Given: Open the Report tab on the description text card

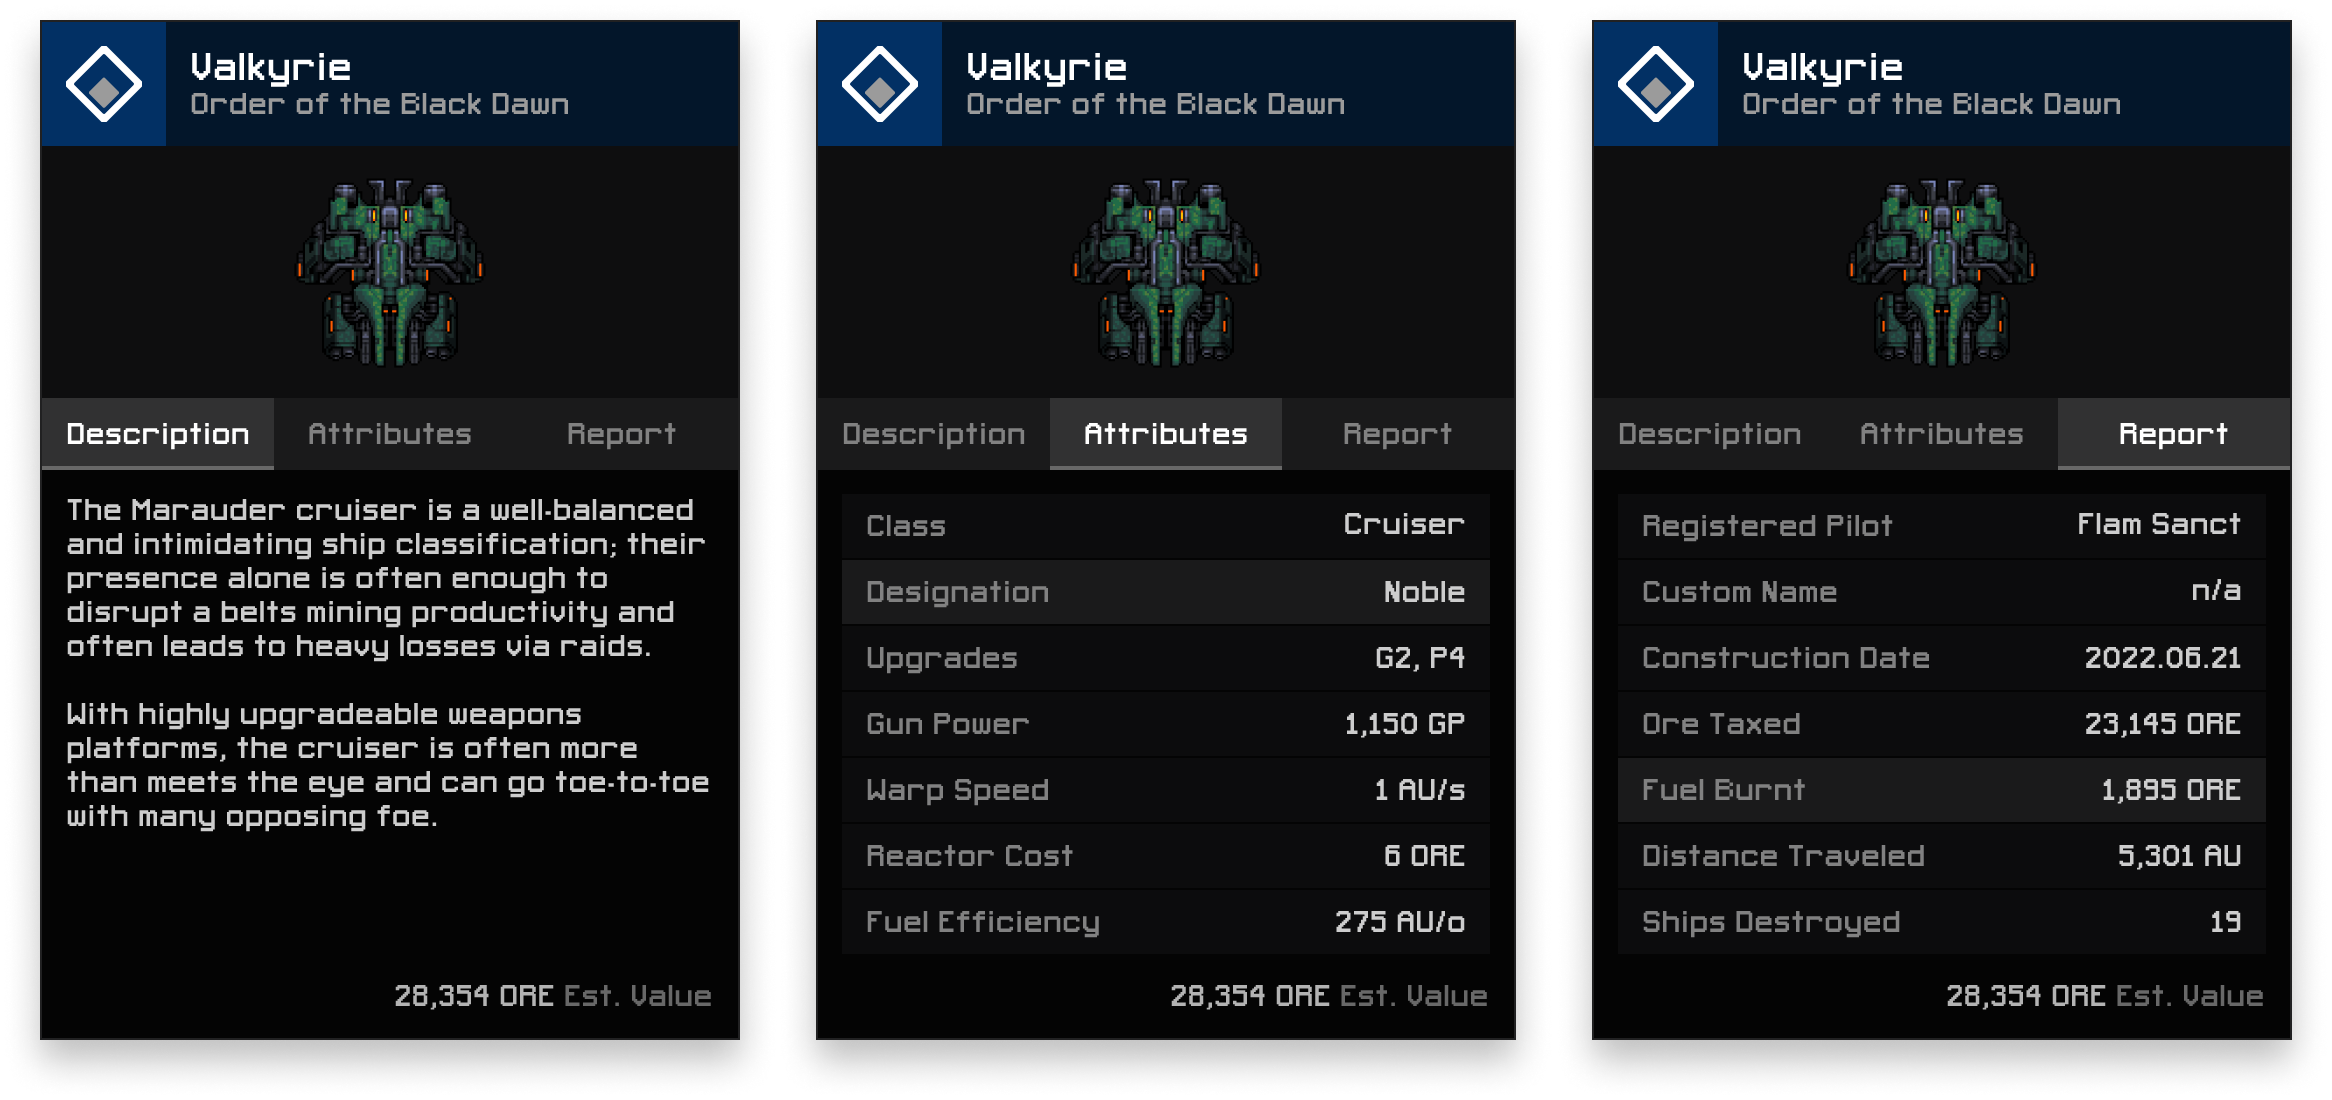Looking at the screenshot, I should click(621, 434).
